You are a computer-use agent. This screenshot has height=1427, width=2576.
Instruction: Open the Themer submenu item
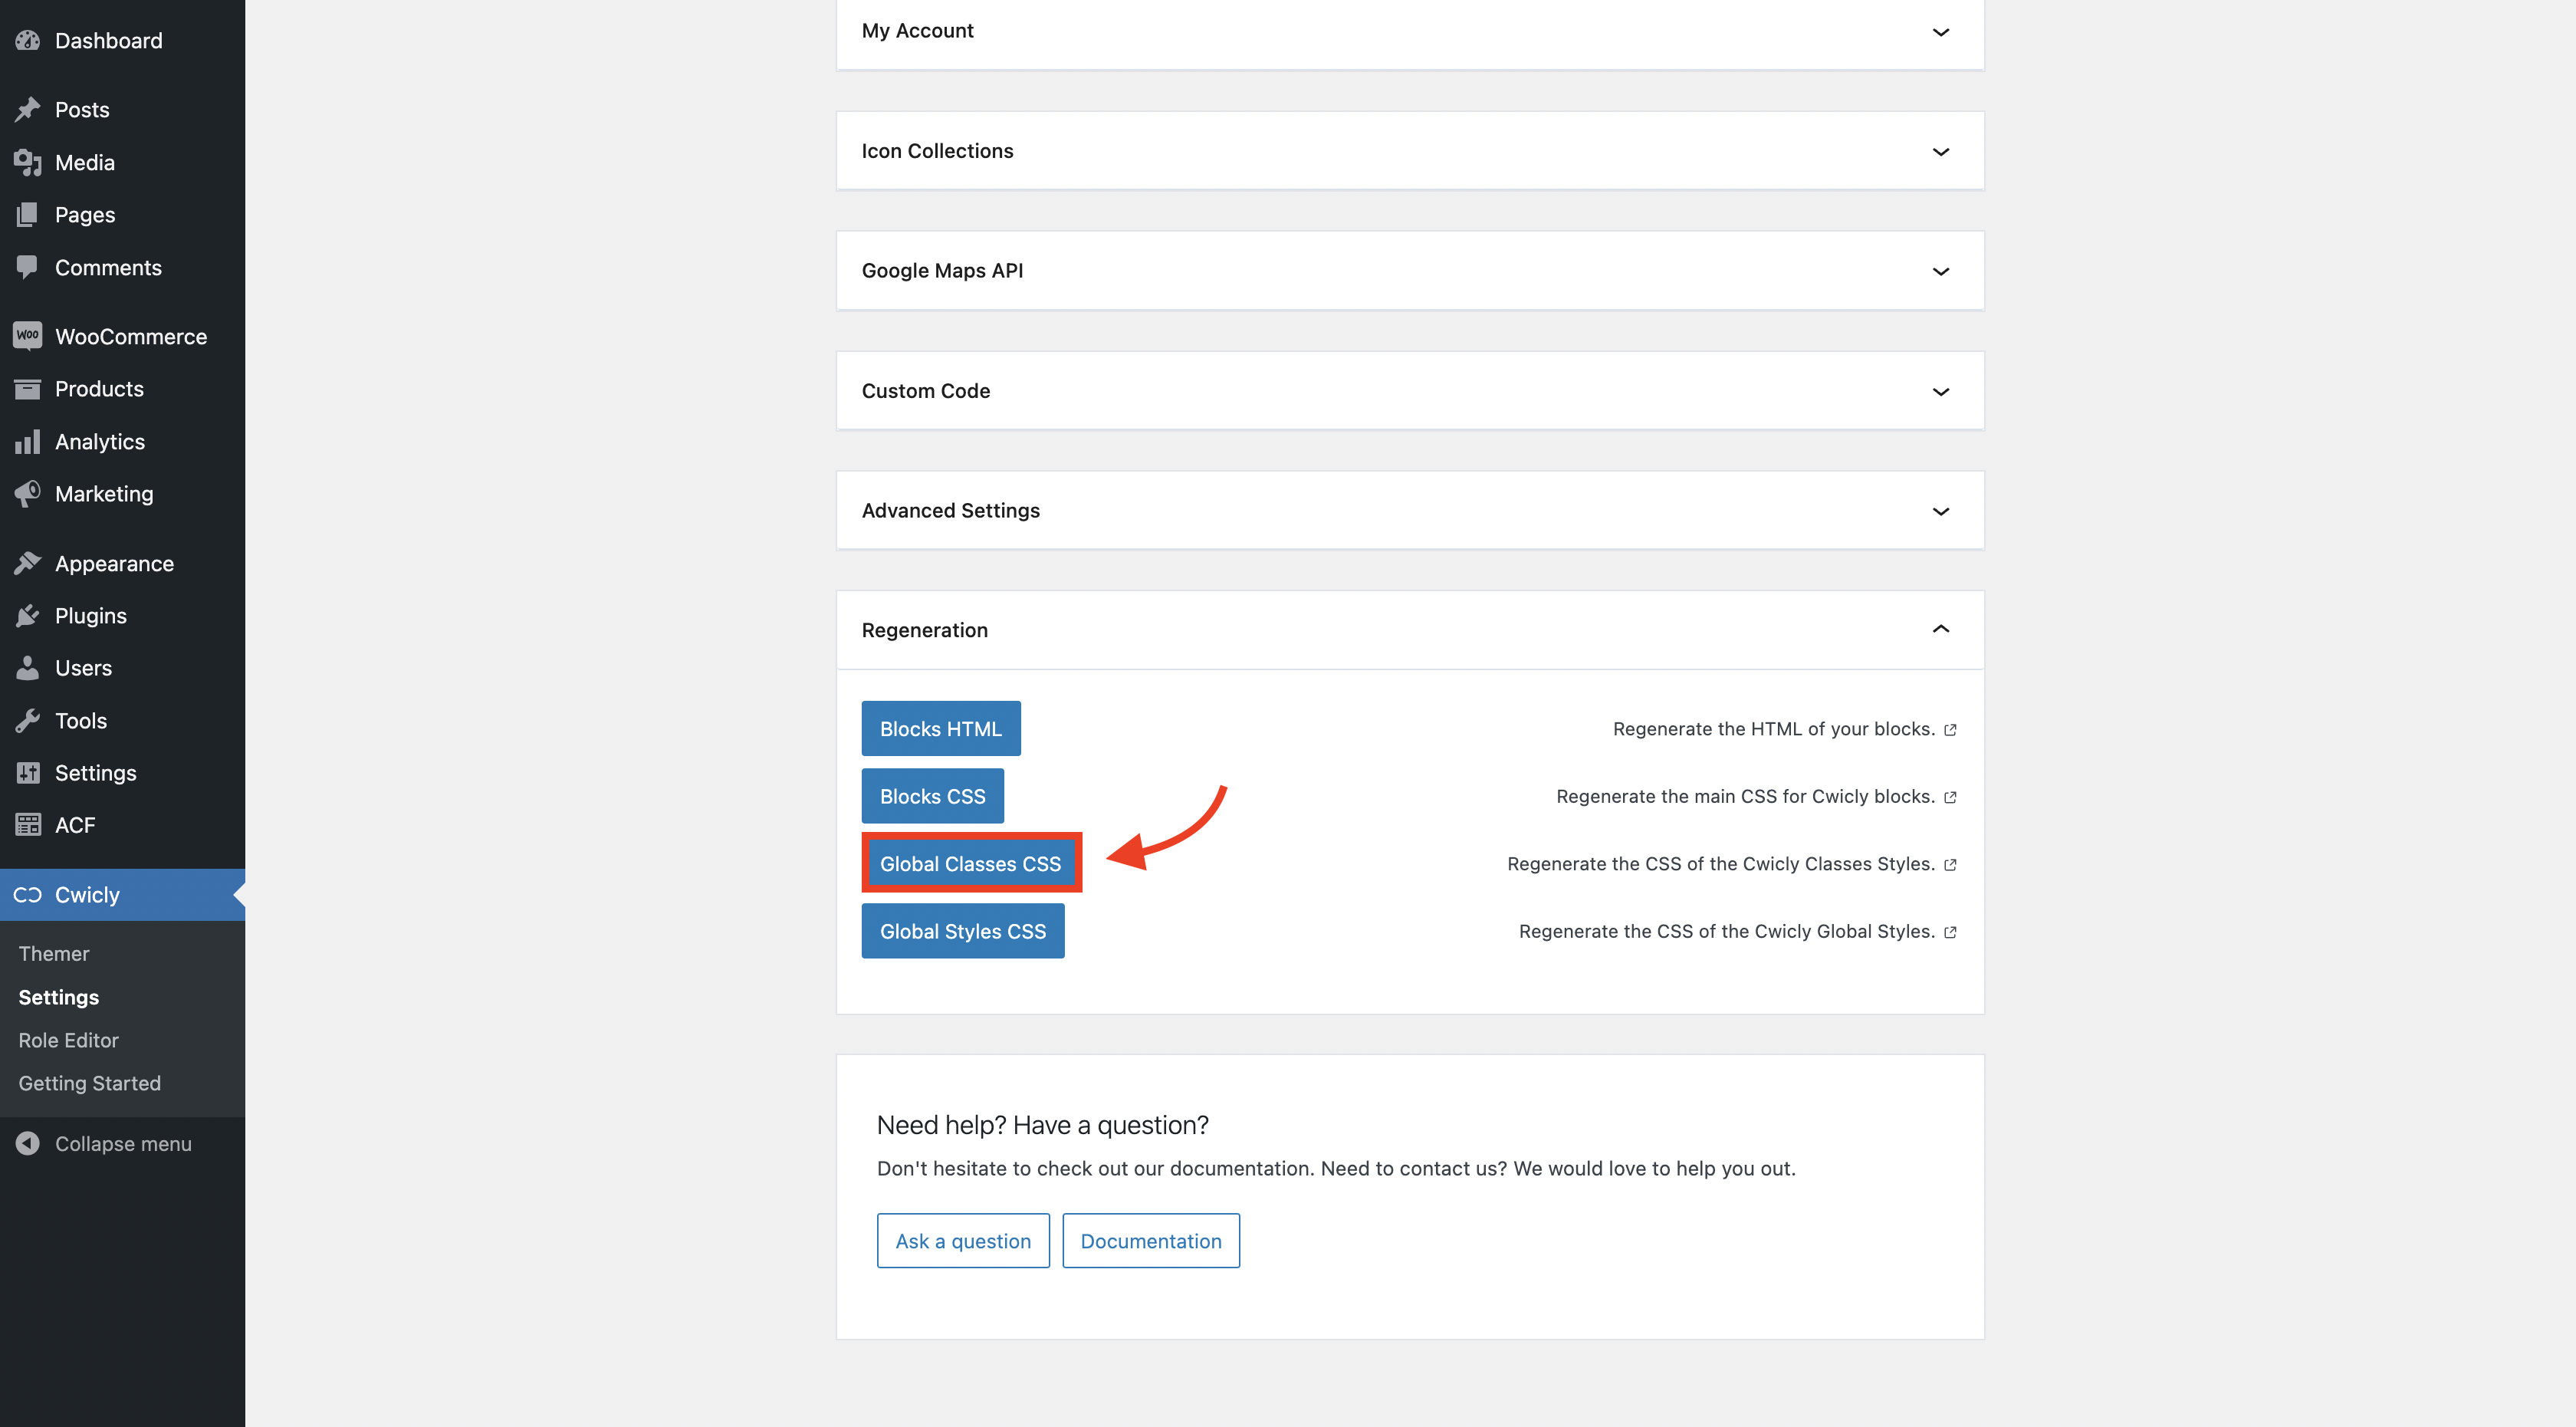point(54,954)
